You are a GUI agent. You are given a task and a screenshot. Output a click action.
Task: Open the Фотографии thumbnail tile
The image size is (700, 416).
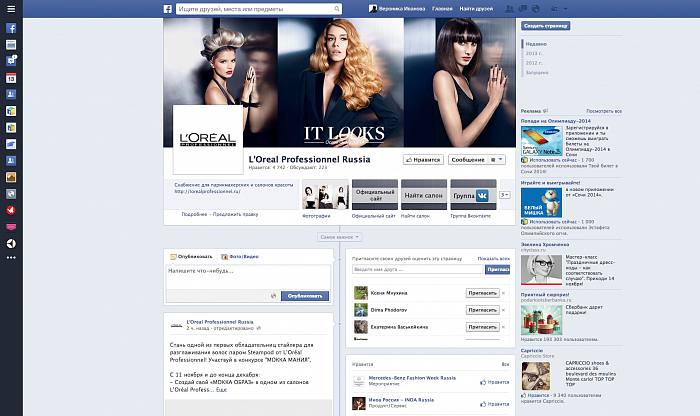tap(325, 195)
